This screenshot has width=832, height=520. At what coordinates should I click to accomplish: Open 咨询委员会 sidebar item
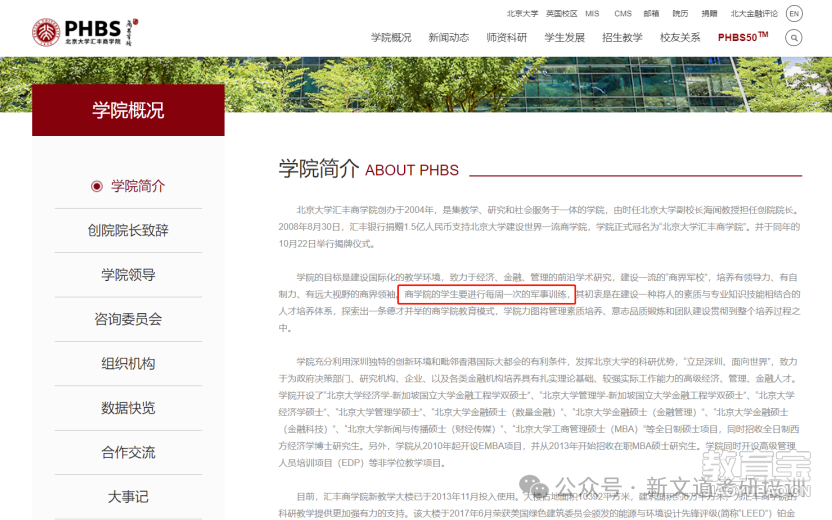click(128, 319)
